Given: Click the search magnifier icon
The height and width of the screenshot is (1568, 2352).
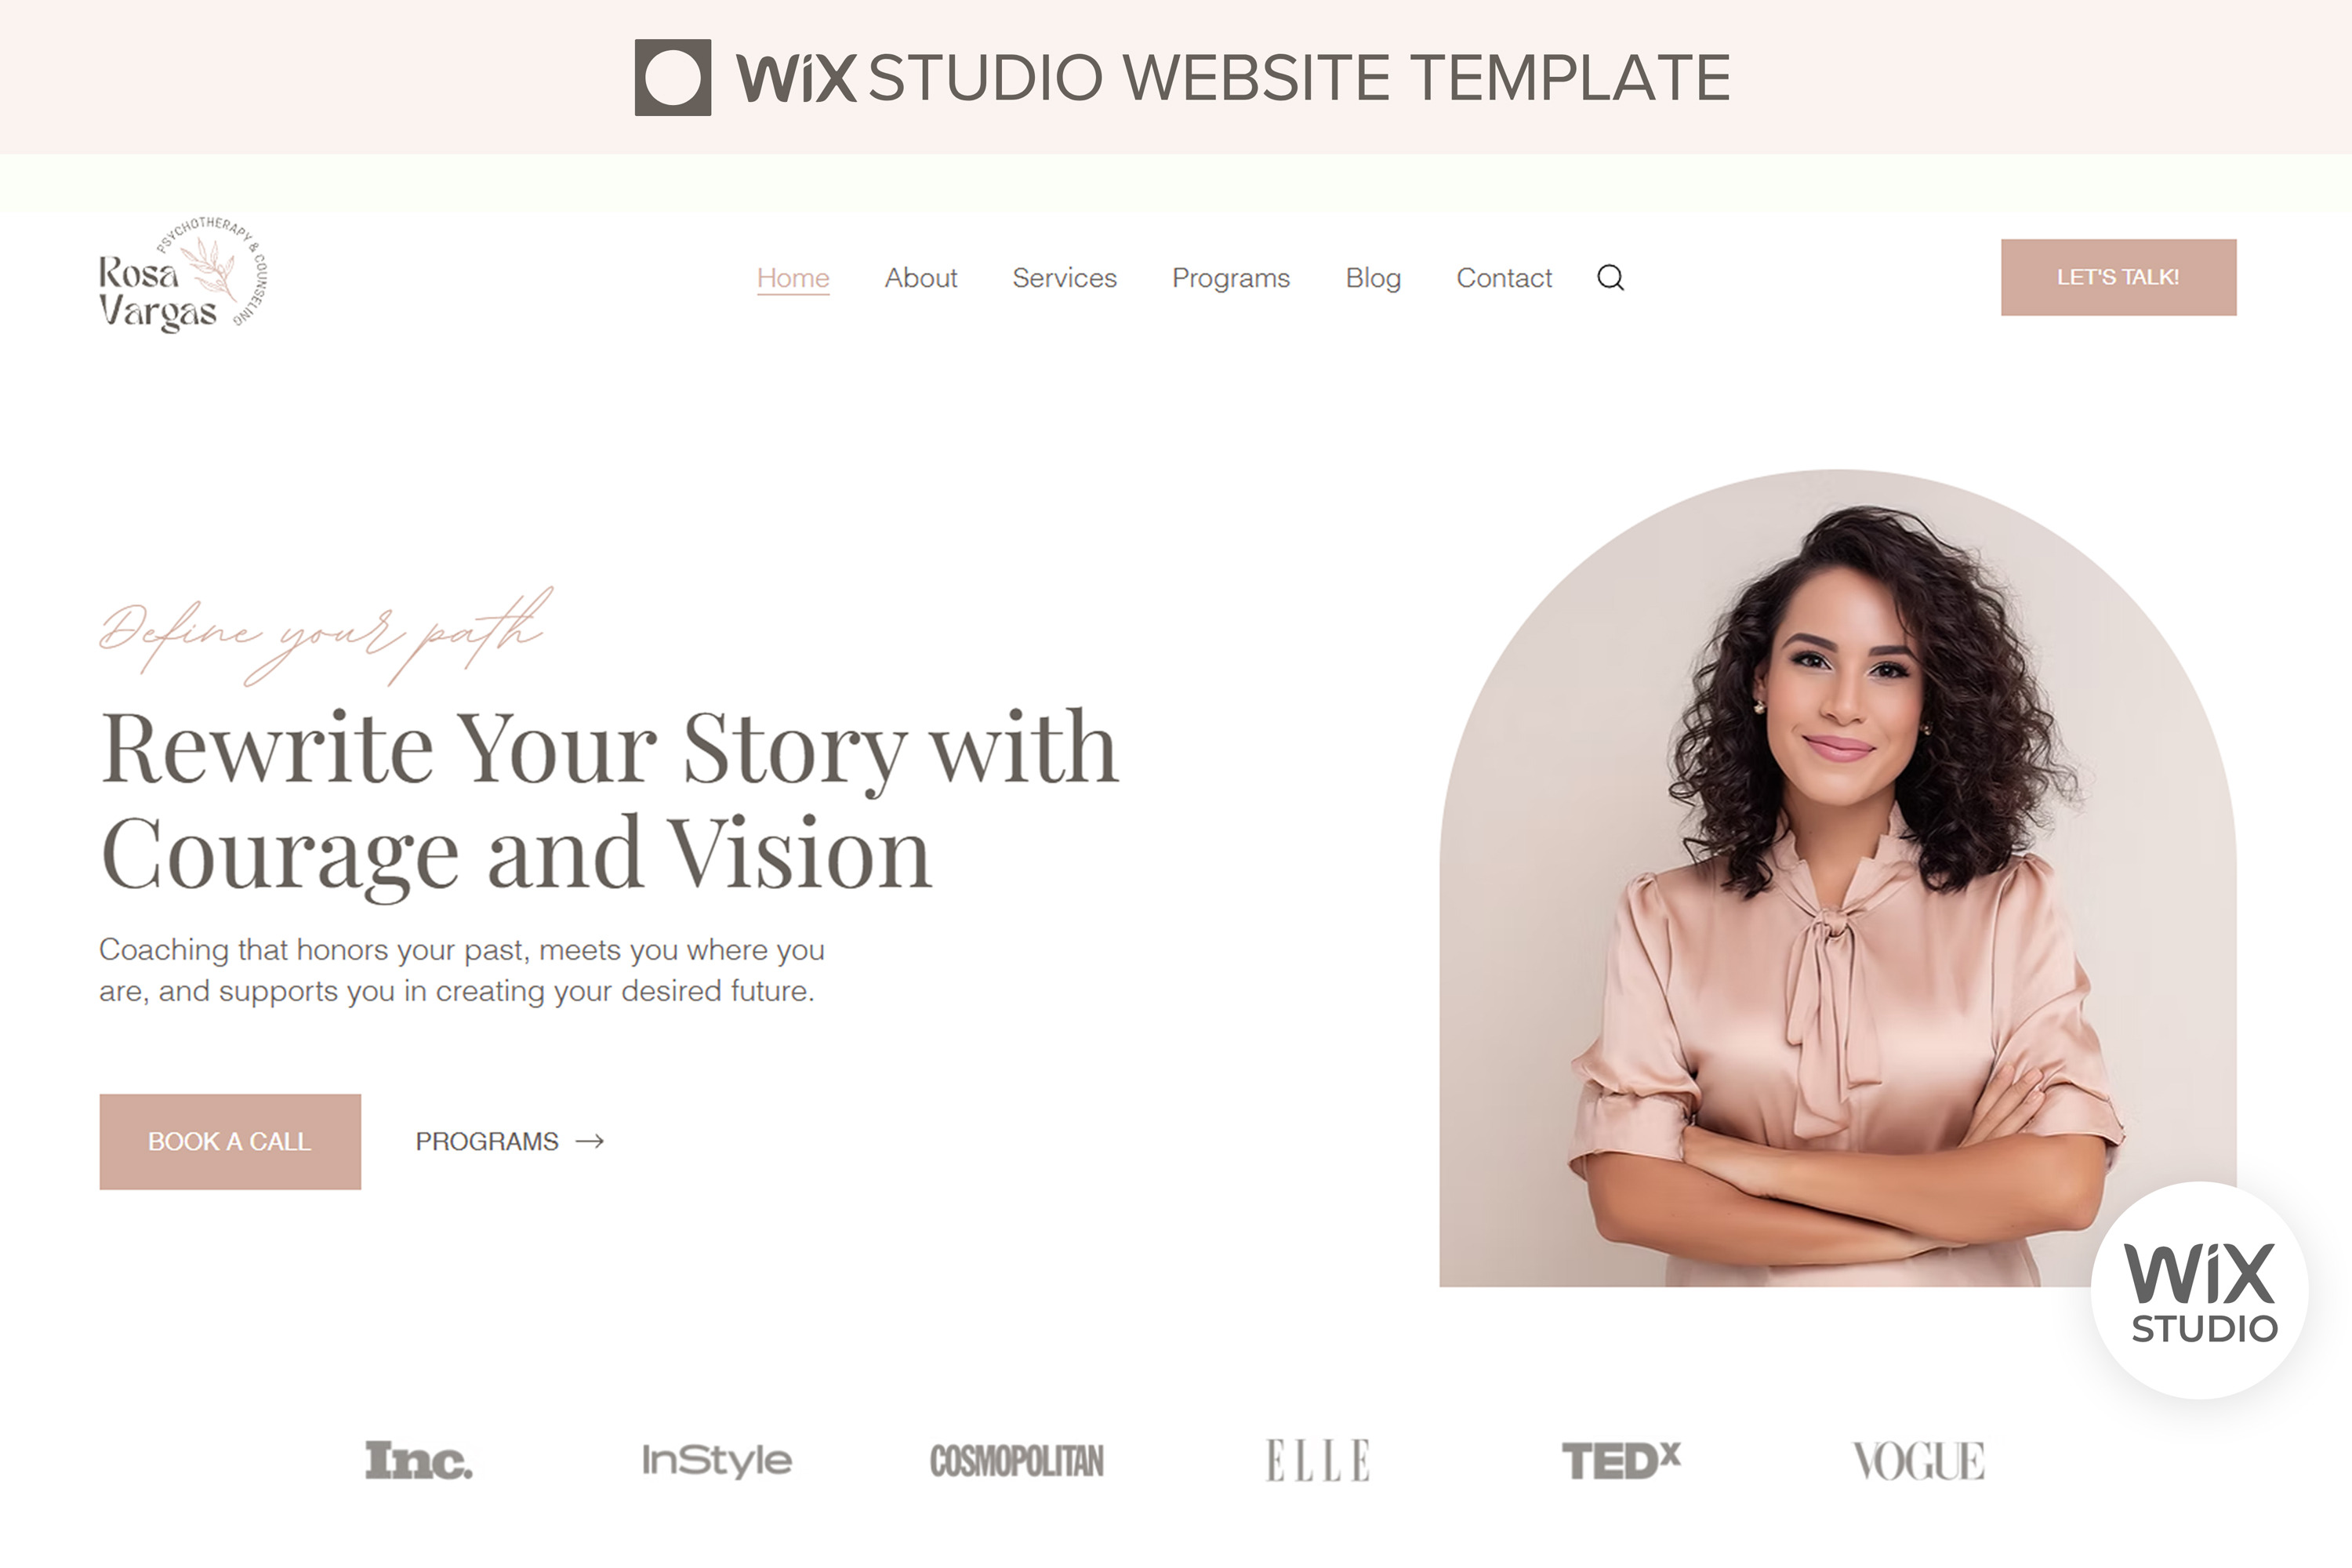Looking at the screenshot, I should pyautogui.click(x=1610, y=277).
